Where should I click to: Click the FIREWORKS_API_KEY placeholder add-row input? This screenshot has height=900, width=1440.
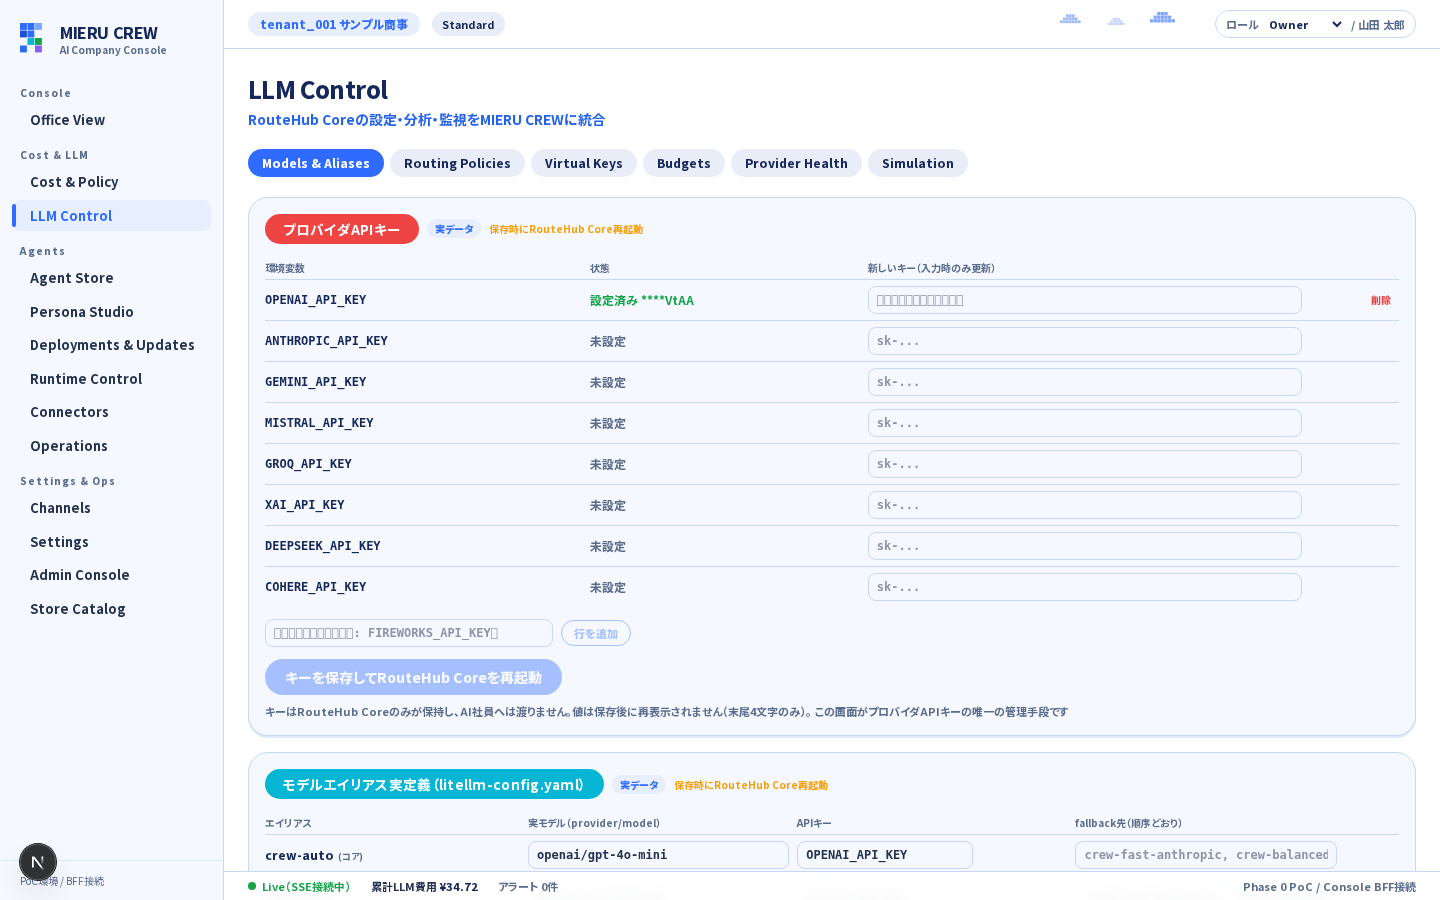coord(409,633)
